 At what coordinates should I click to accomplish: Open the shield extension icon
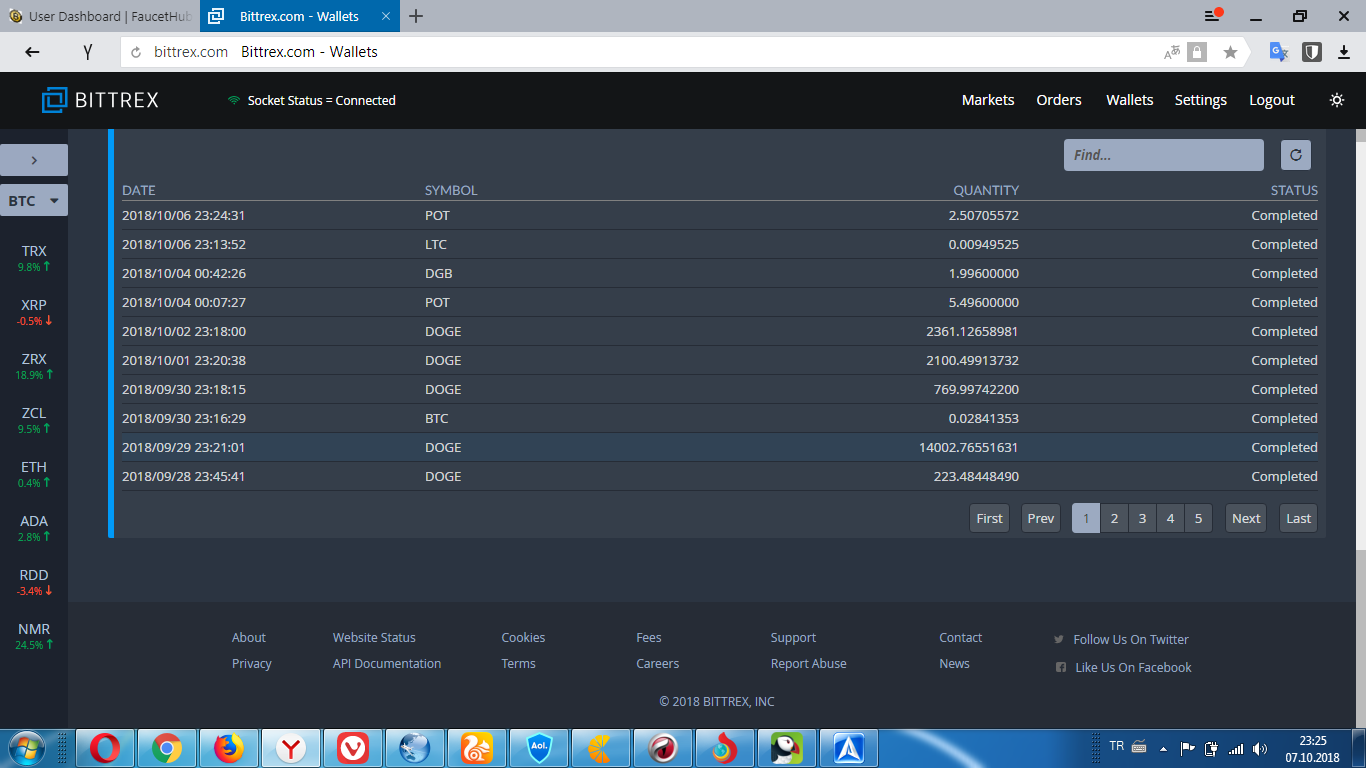point(1312,52)
